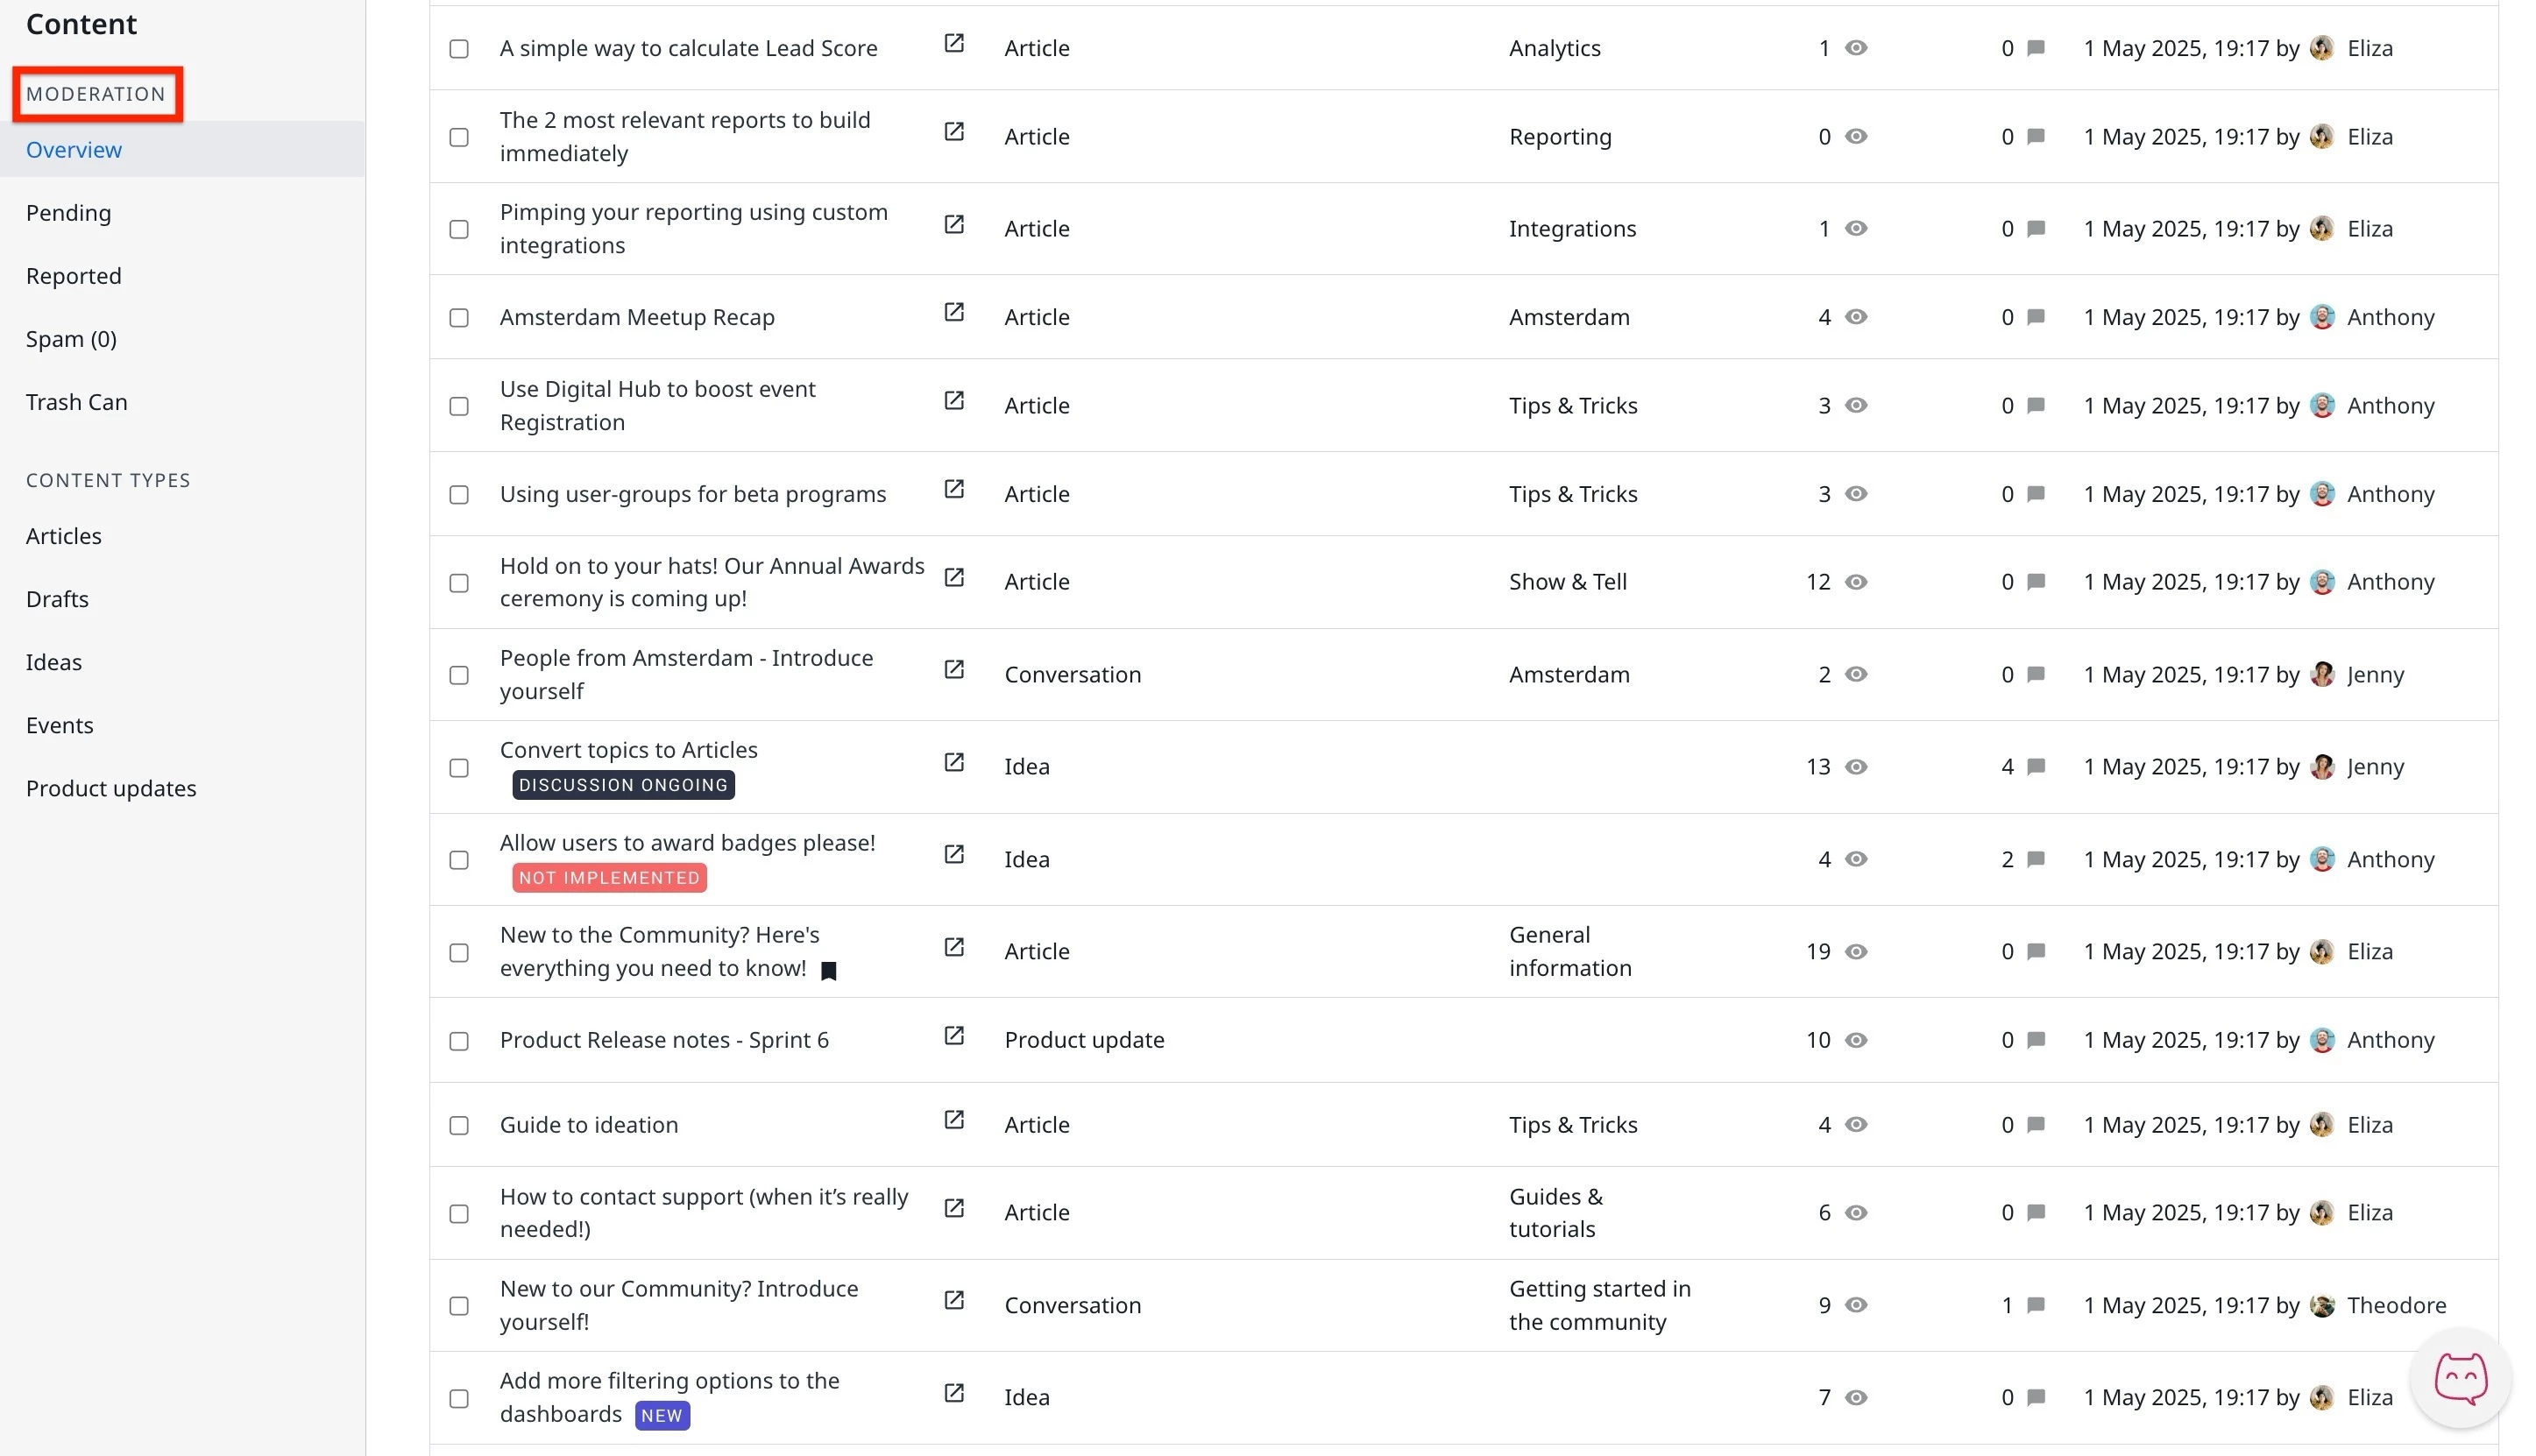Image resolution: width=2536 pixels, height=1456 pixels.
Task: Open the chat assistant bubble icon
Action: (2459, 1378)
